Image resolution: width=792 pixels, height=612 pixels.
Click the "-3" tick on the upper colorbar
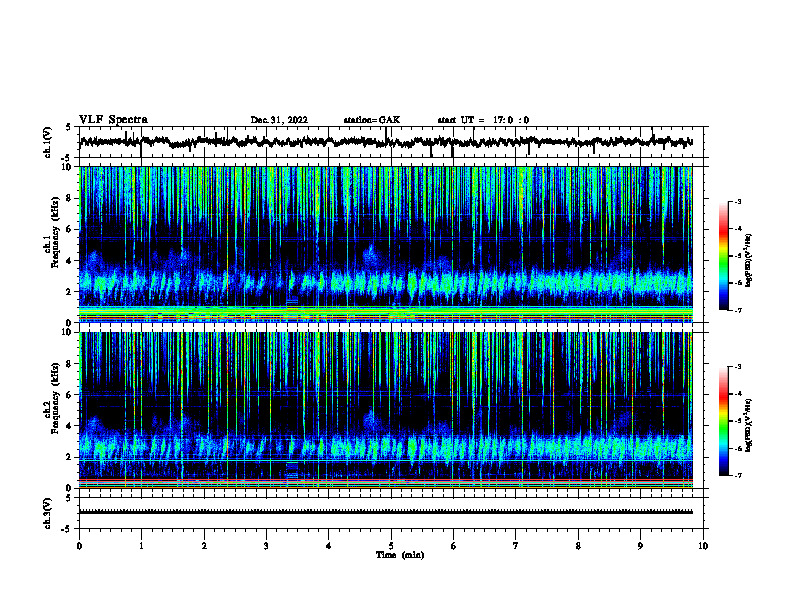click(x=737, y=202)
